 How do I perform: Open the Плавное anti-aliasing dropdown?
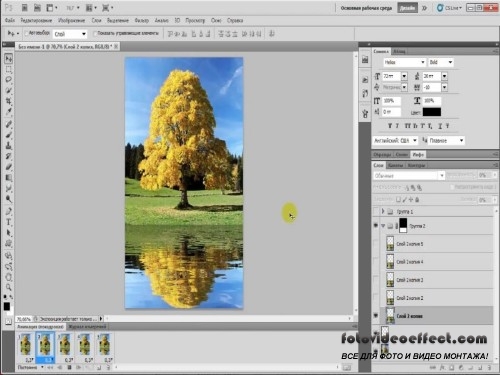pos(446,141)
